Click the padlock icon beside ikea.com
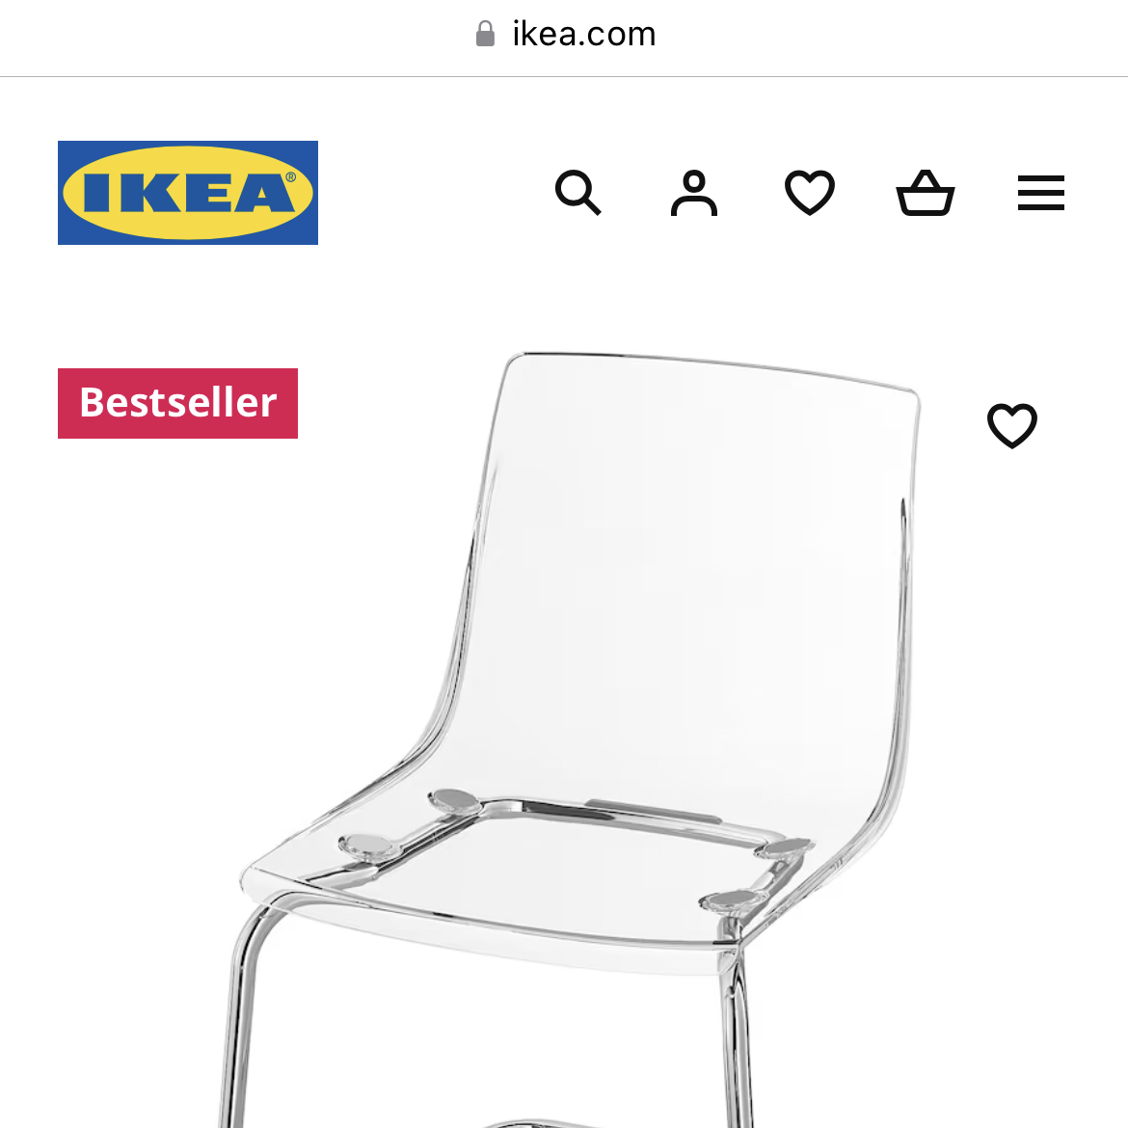The height and width of the screenshot is (1128, 1128). pyautogui.click(x=486, y=34)
